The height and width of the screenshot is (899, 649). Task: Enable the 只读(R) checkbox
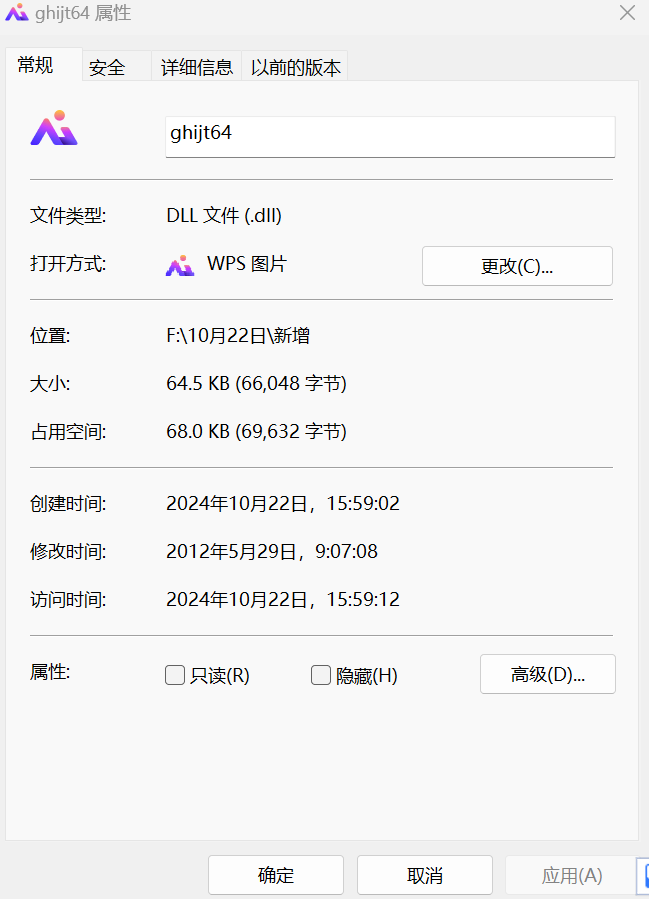pos(175,675)
